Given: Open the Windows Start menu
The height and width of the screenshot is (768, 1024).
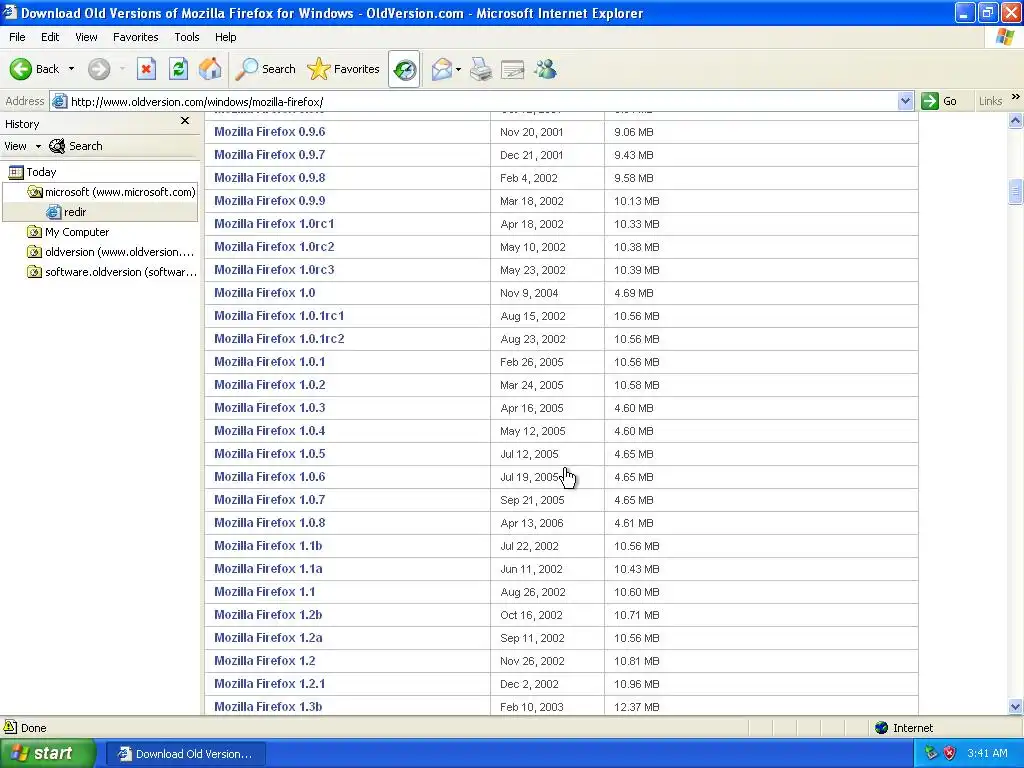Looking at the screenshot, I should point(46,753).
